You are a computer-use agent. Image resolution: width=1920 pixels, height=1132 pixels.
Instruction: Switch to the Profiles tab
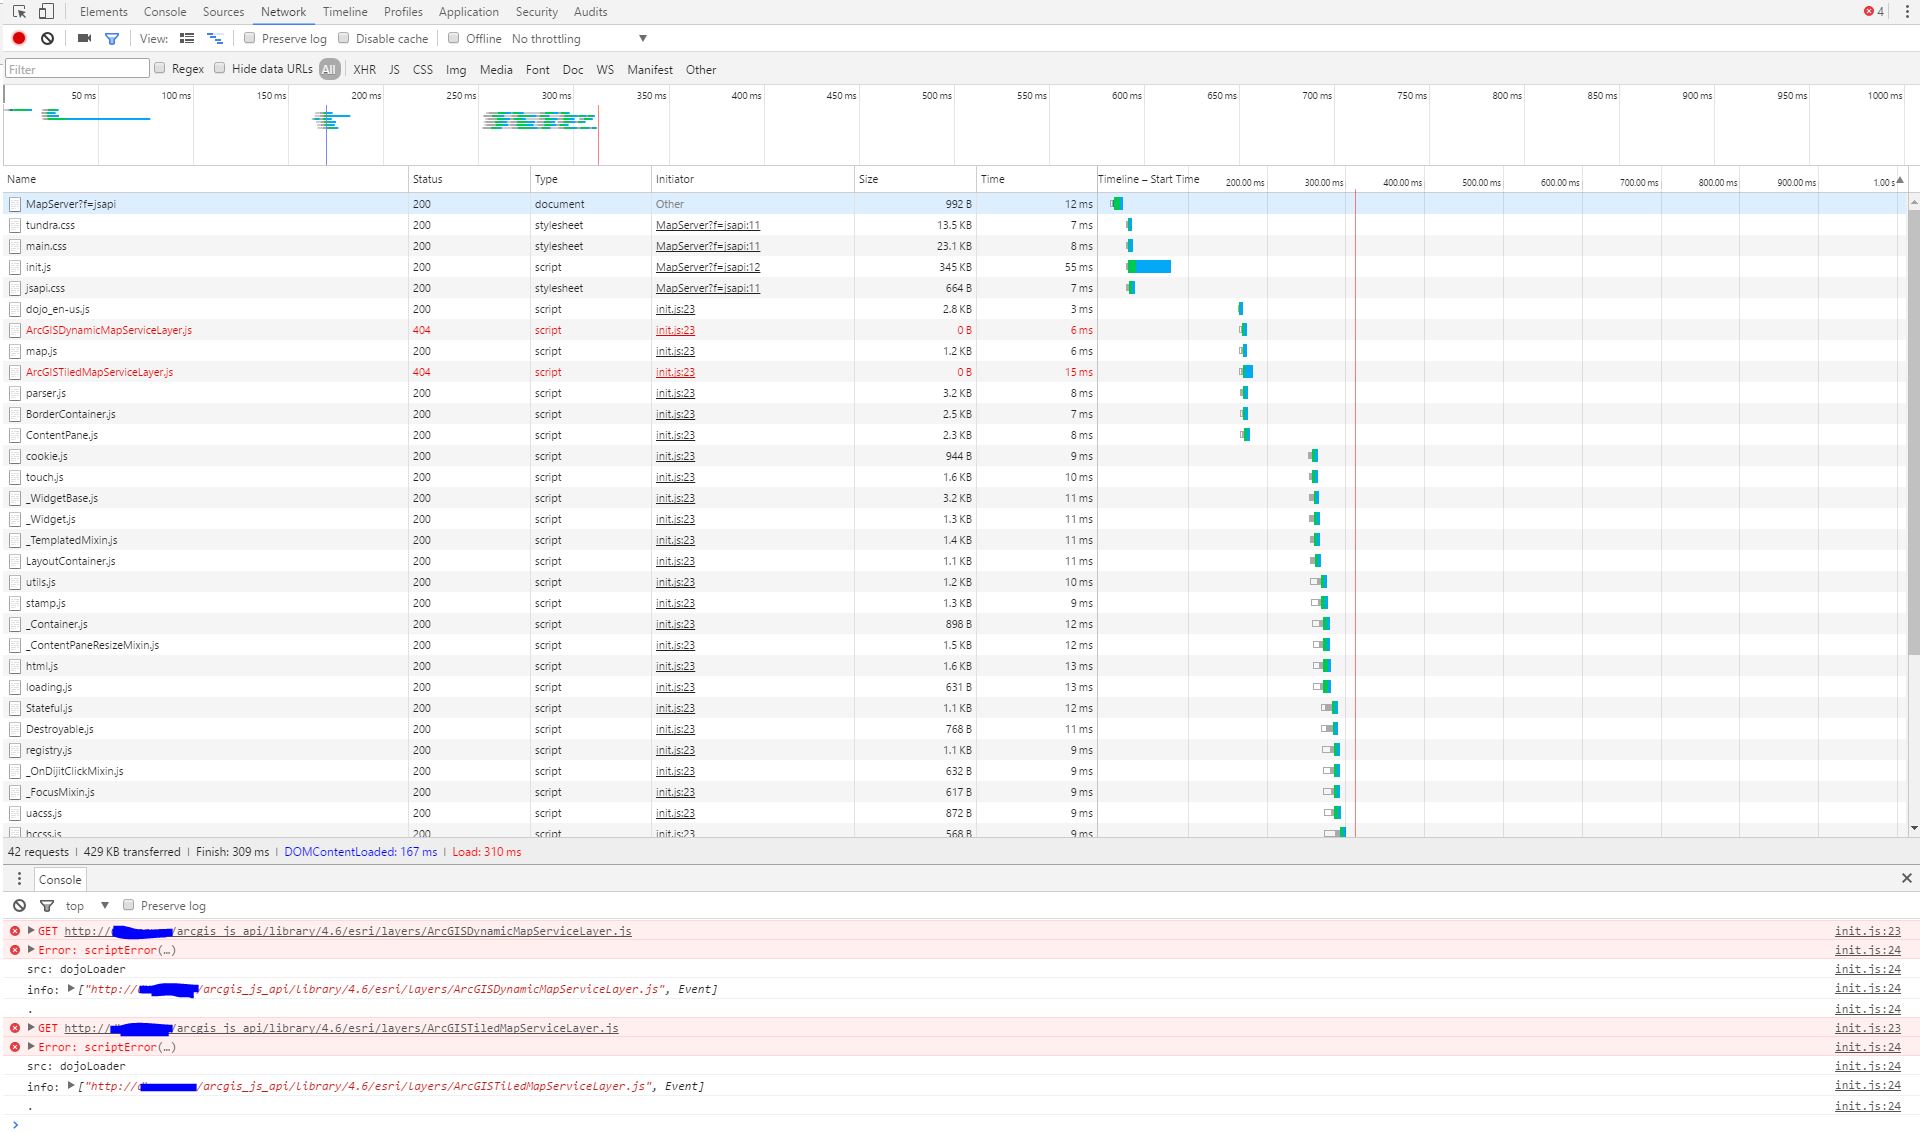(x=403, y=12)
